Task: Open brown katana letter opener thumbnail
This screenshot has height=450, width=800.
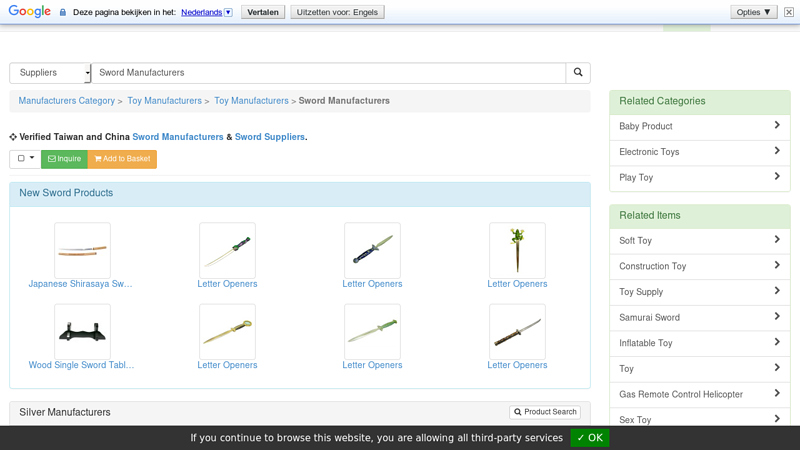Action: click(x=517, y=332)
